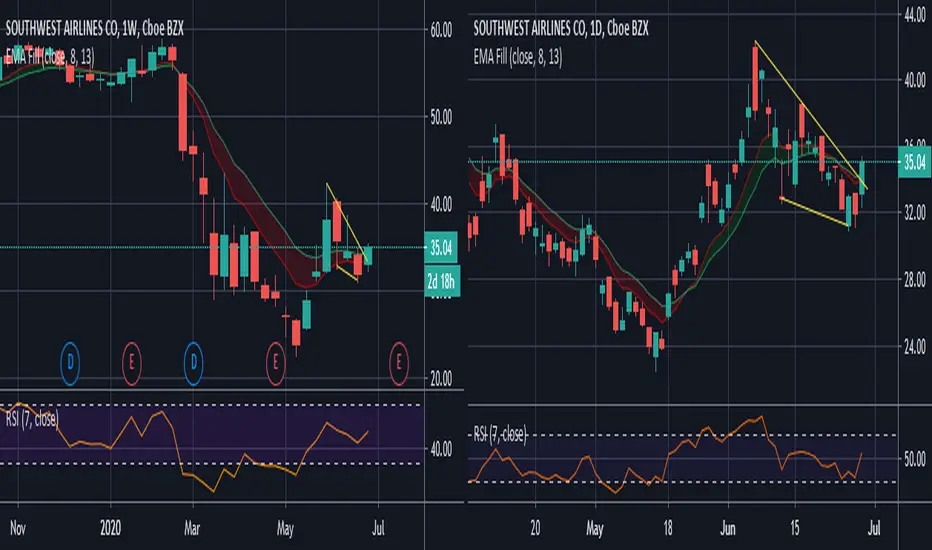This screenshot has height=550, width=932.
Task: Click the 20.00 price axis label
Action: point(441,378)
